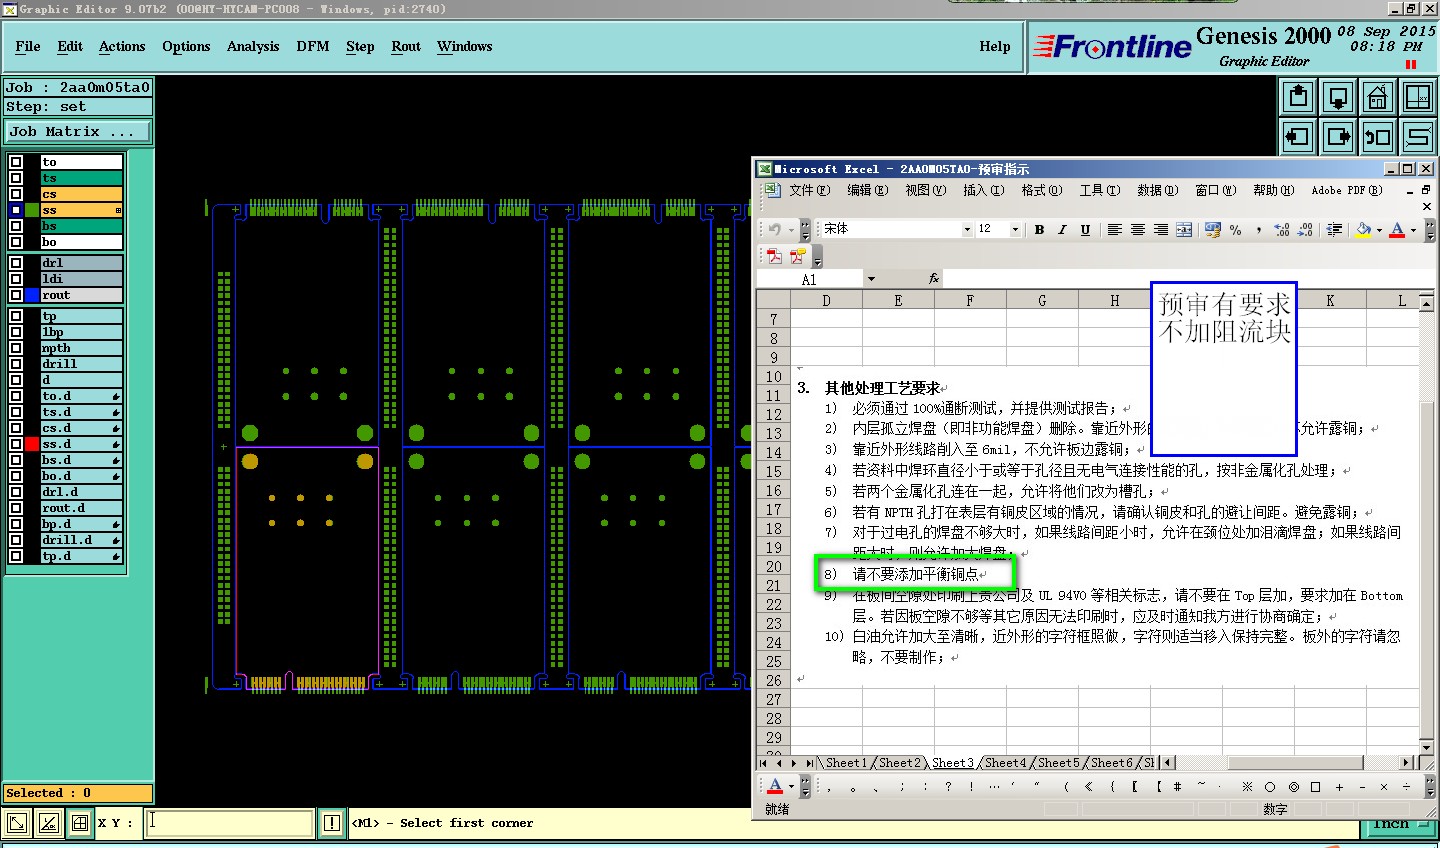Click the Excel Merge and Center icon
Image resolution: width=1440 pixels, height=848 pixels.
click(1184, 230)
